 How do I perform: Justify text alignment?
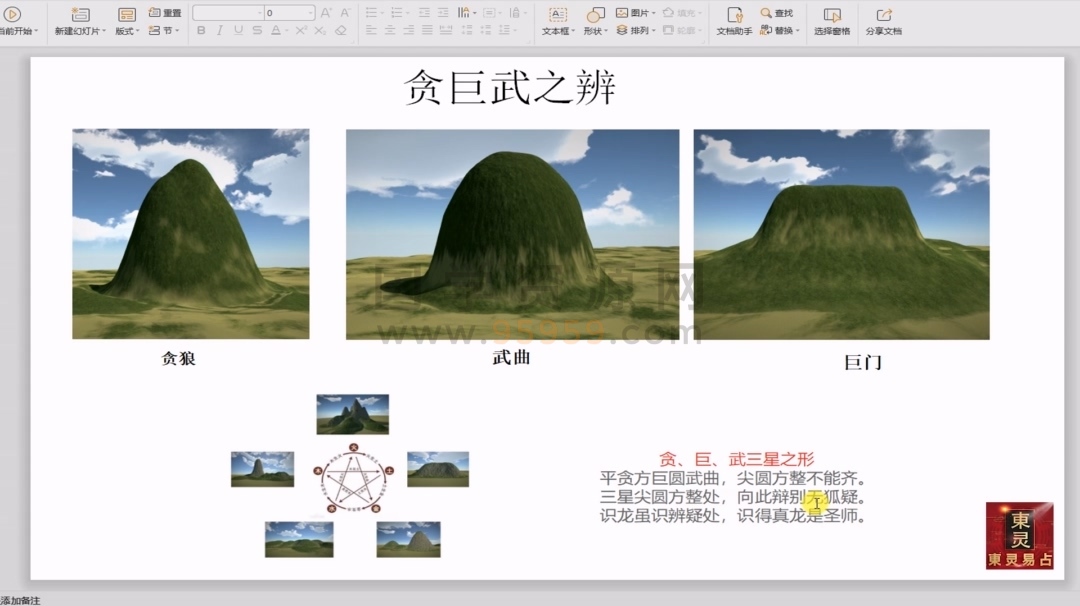(x=427, y=30)
